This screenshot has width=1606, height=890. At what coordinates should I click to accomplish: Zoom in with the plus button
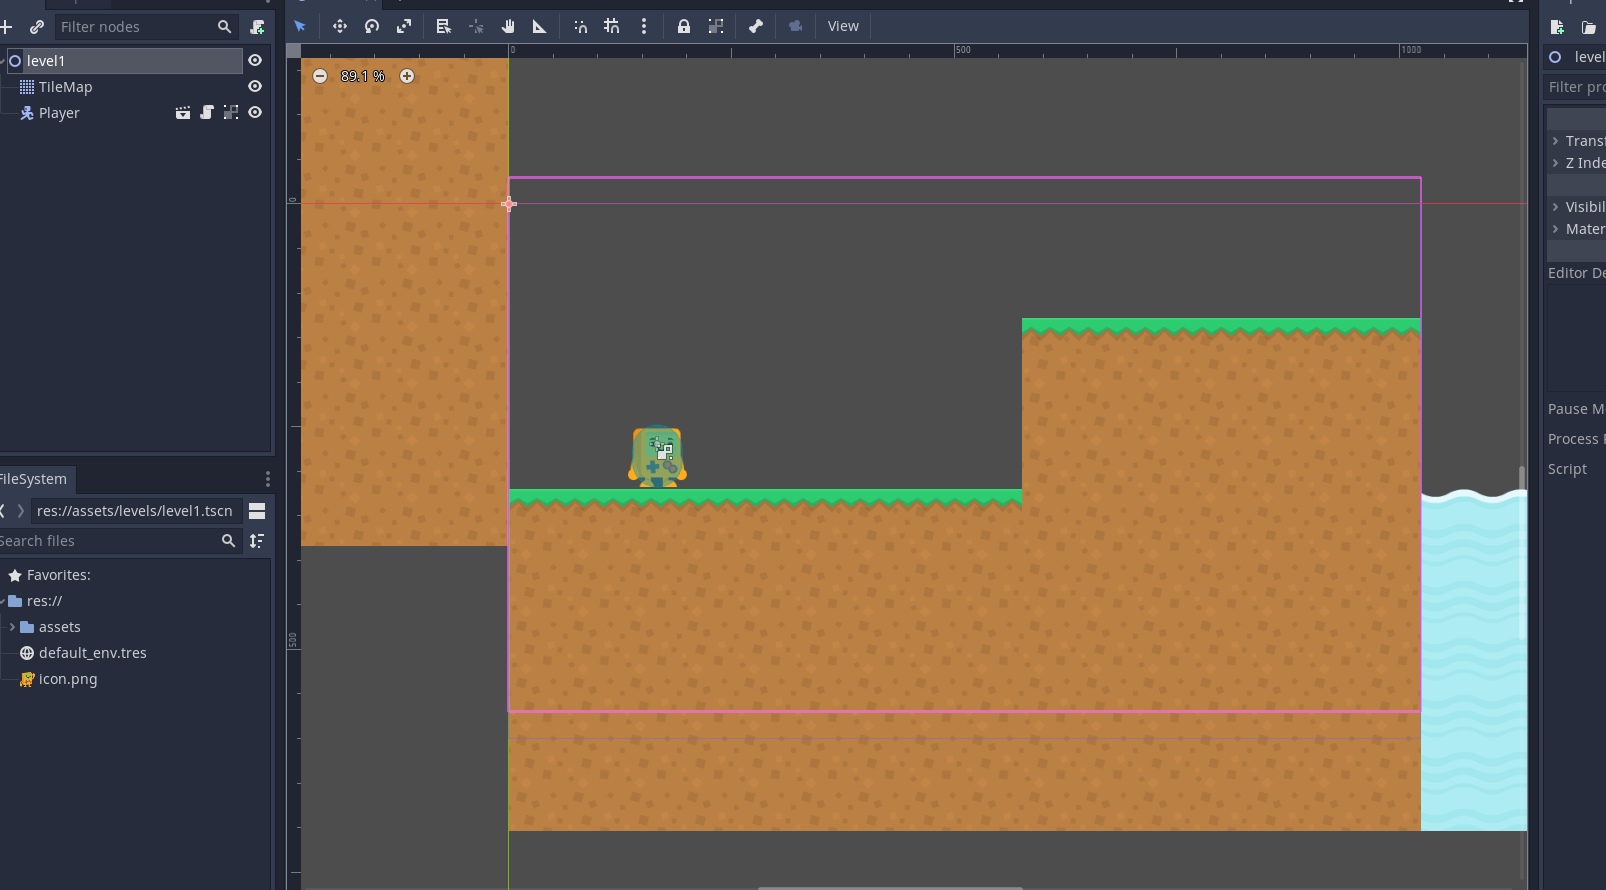tap(407, 76)
